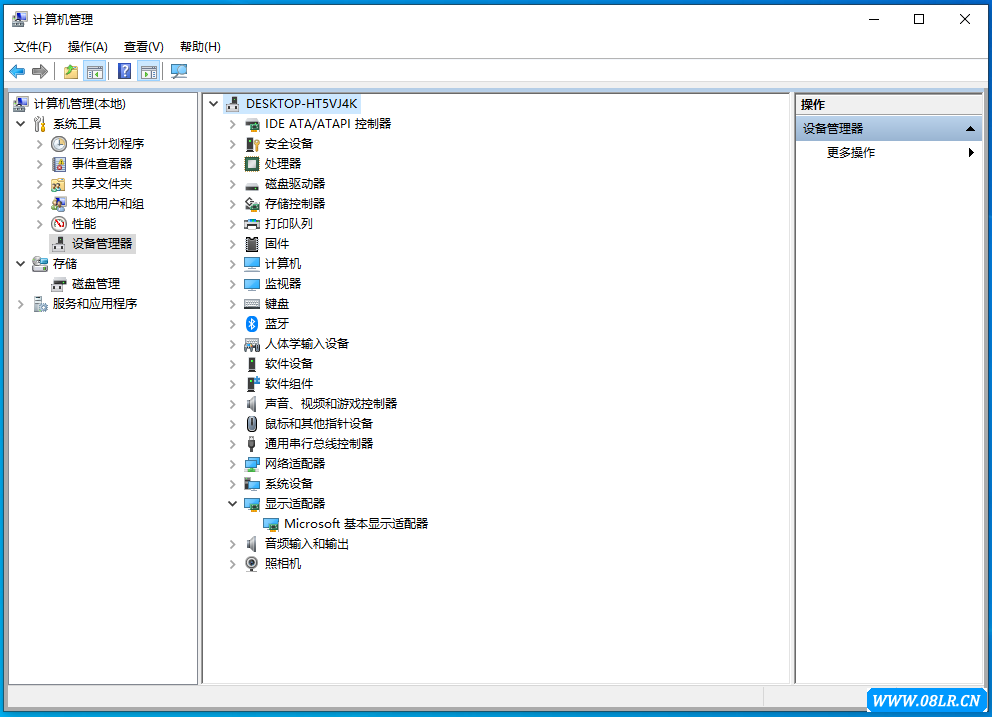The height and width of the screenshot is (717, 992).
Task: Click the 网络适配器 icon
Action: click(252, 464)
